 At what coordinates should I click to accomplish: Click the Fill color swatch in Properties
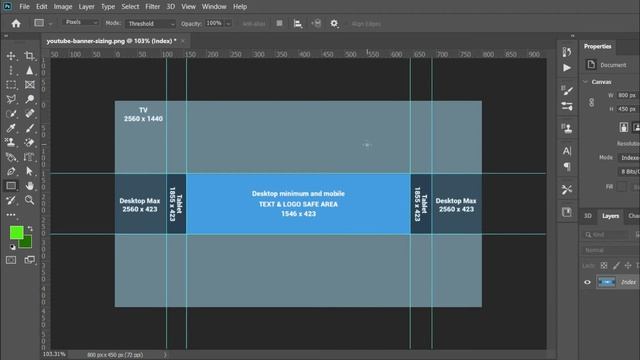tap(622, 187)
